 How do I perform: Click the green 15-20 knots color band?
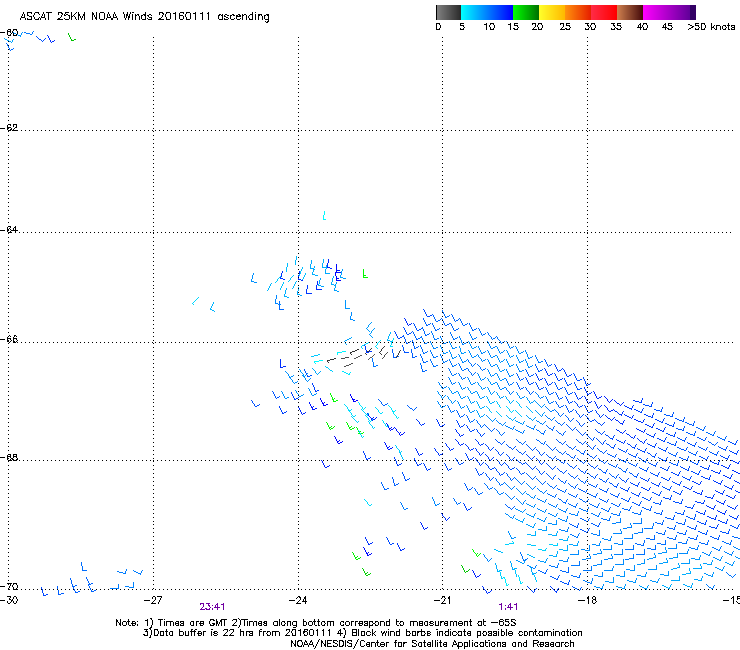(526, 12)
